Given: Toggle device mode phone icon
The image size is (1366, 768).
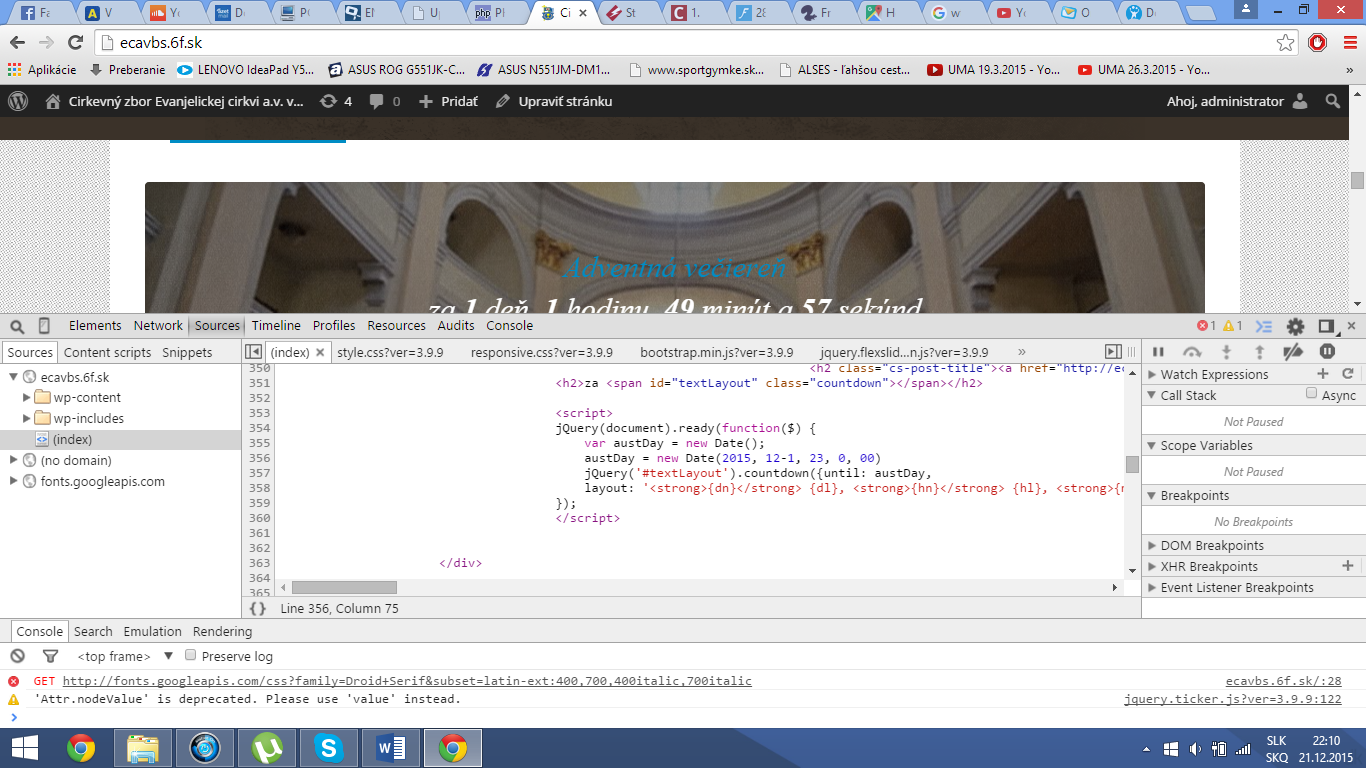Looking at the screenshot, I should pyautogui.click(x=44, y=326).
